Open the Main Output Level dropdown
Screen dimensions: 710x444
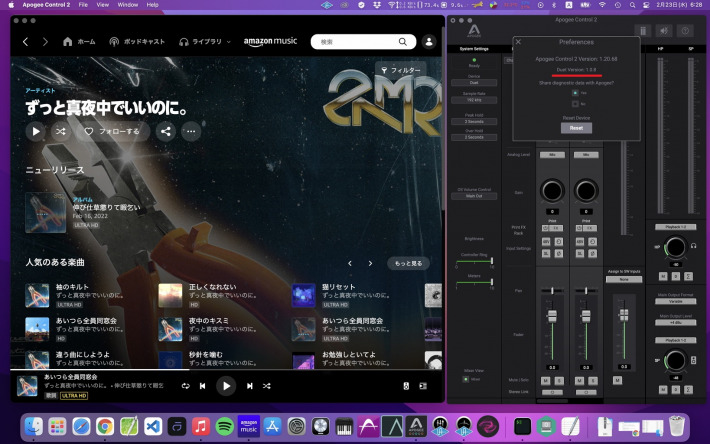click(x=677, y=322)
